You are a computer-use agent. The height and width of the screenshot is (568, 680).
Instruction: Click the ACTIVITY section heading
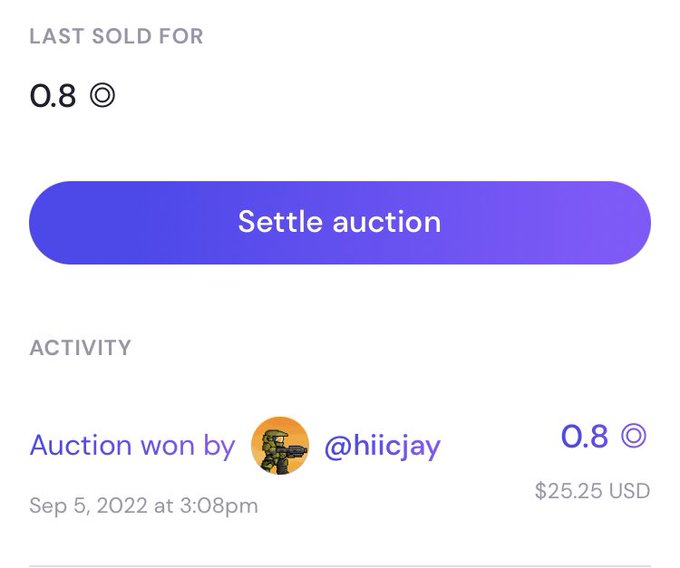(x=80, y=348)
